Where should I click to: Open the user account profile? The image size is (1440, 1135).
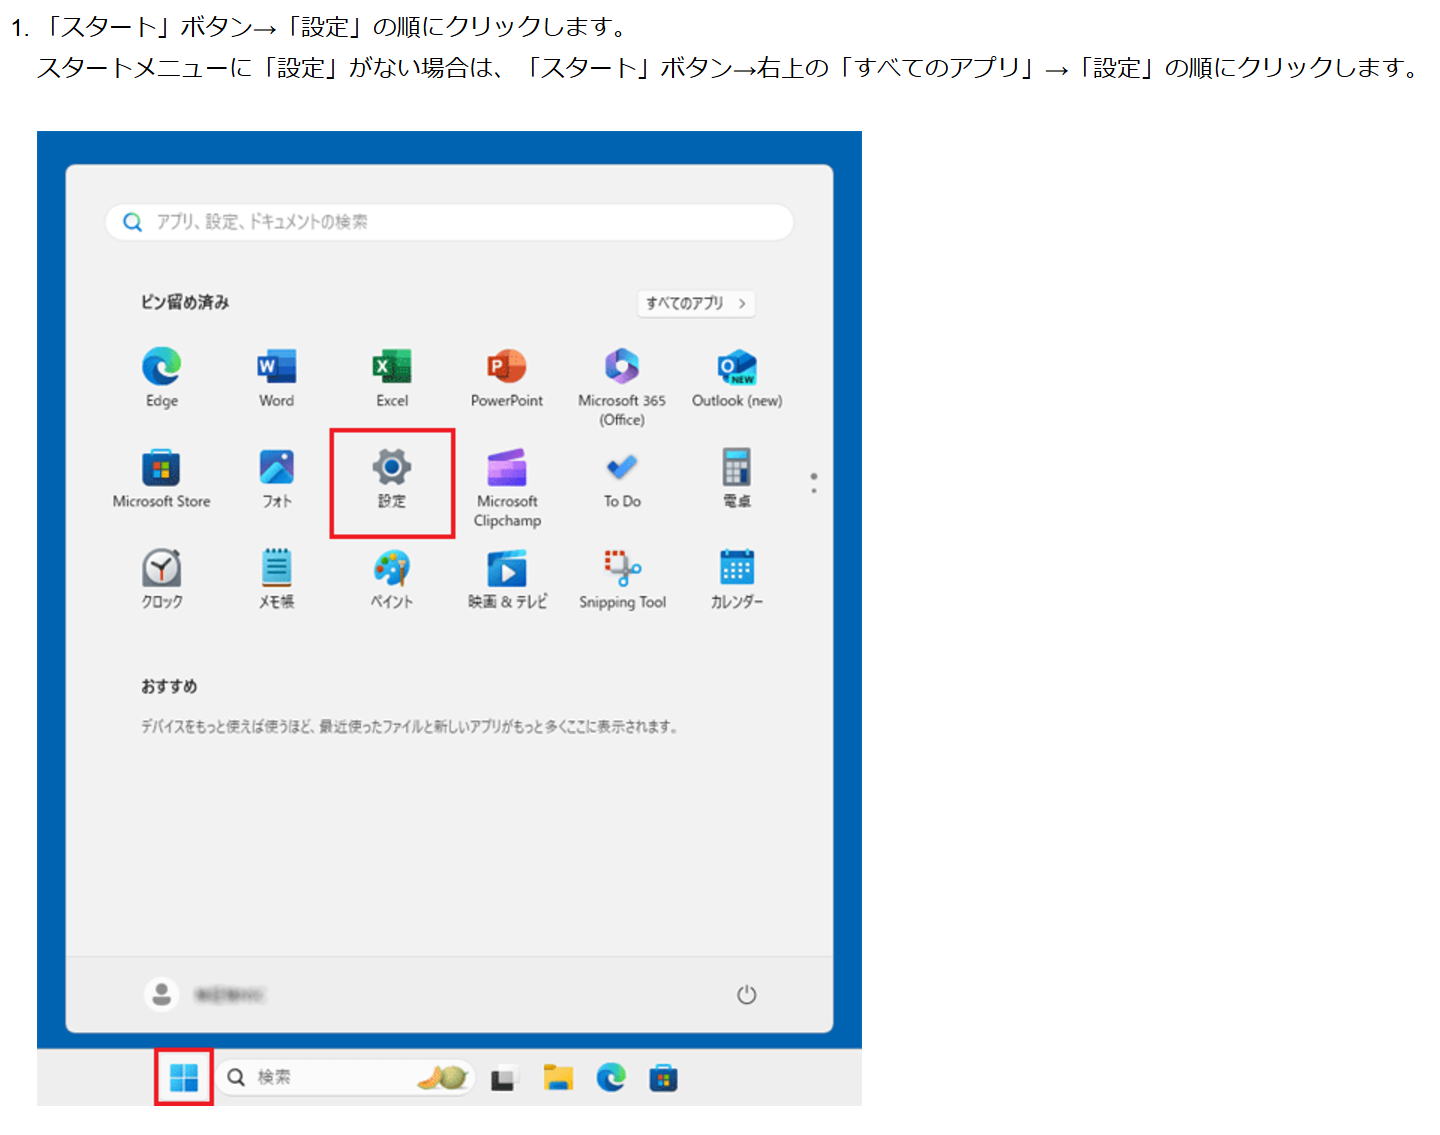205,994
